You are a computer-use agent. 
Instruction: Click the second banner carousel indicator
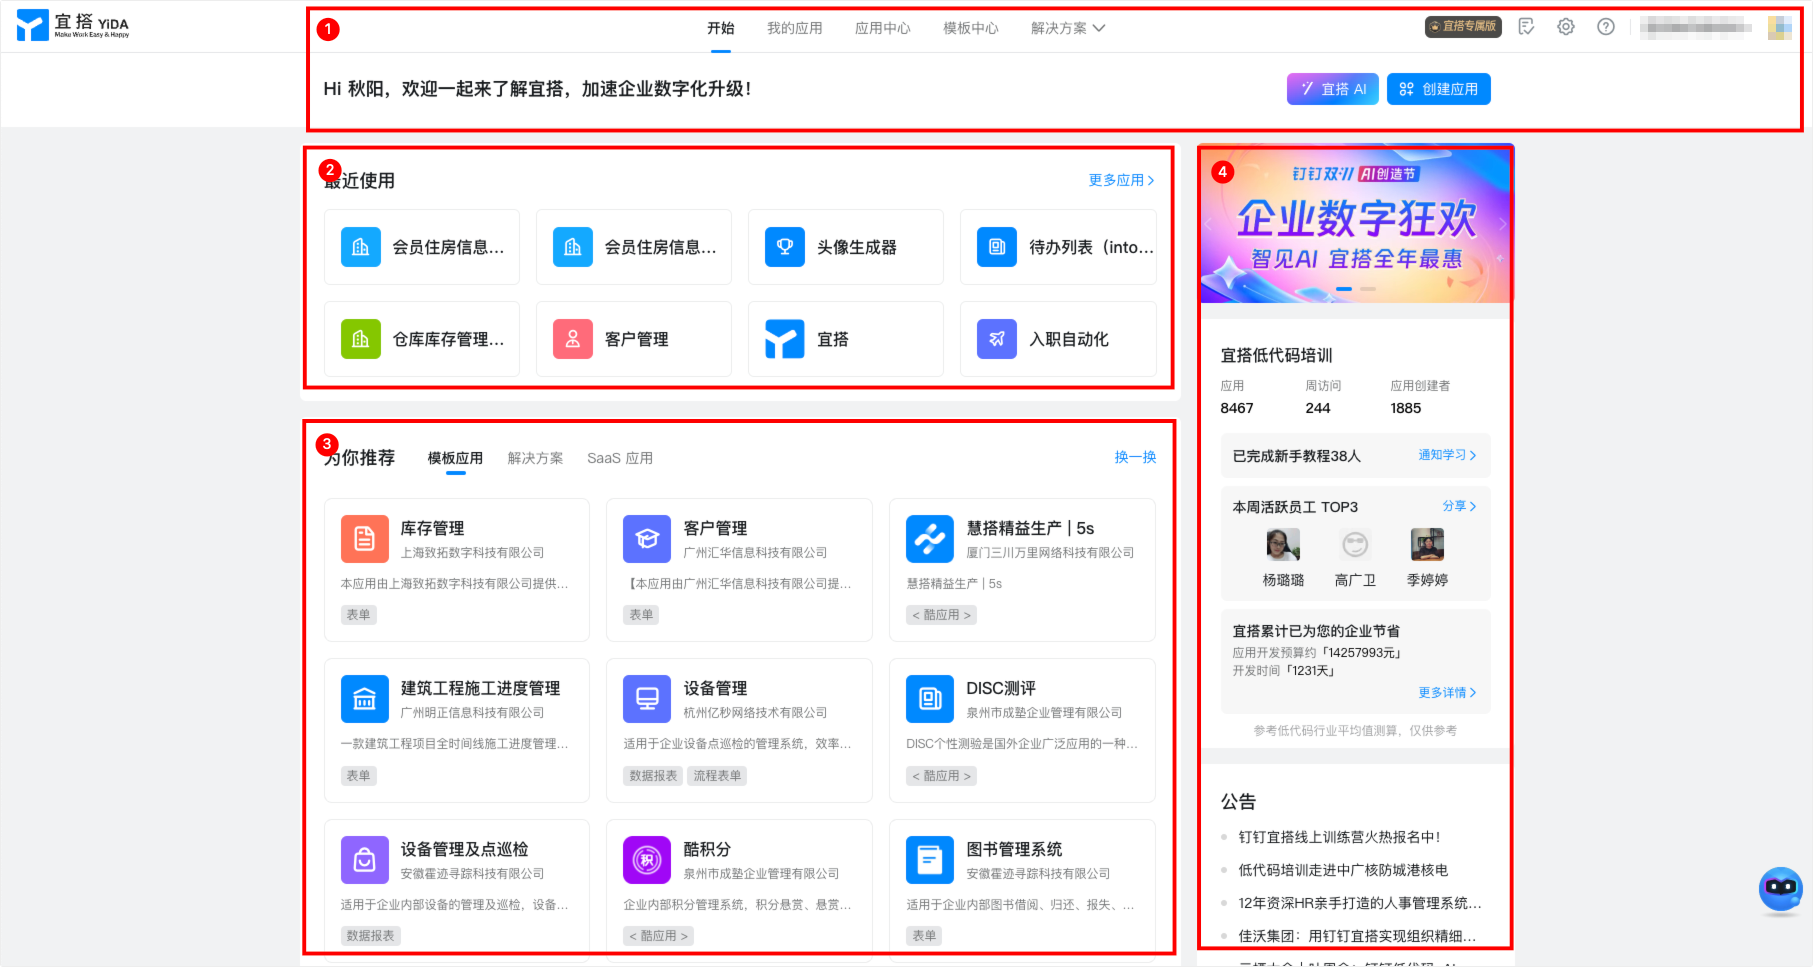[x=1368, y=289]
